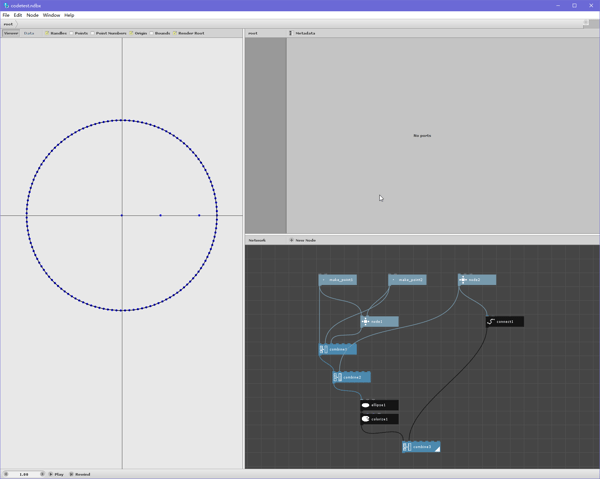Toggle the Origin checkbox
The image size is (600, 479).
pos(131,33)
